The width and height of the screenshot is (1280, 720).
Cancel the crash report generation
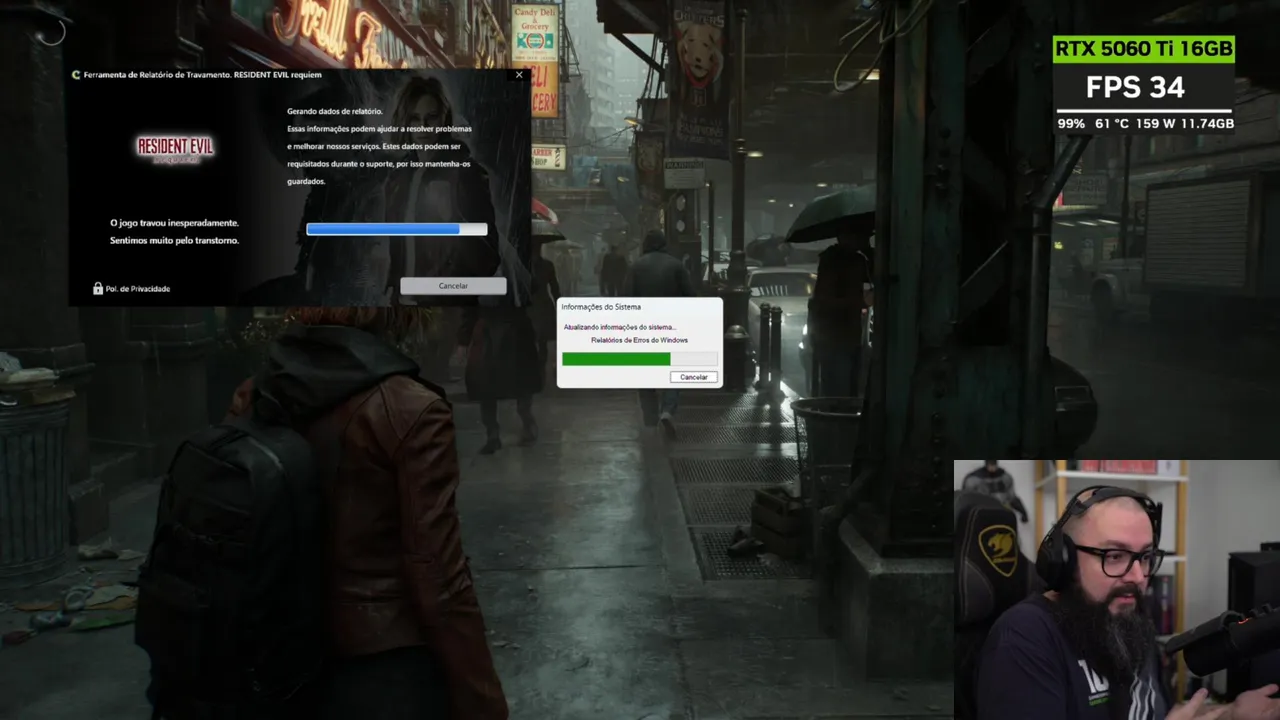point(453,286)
